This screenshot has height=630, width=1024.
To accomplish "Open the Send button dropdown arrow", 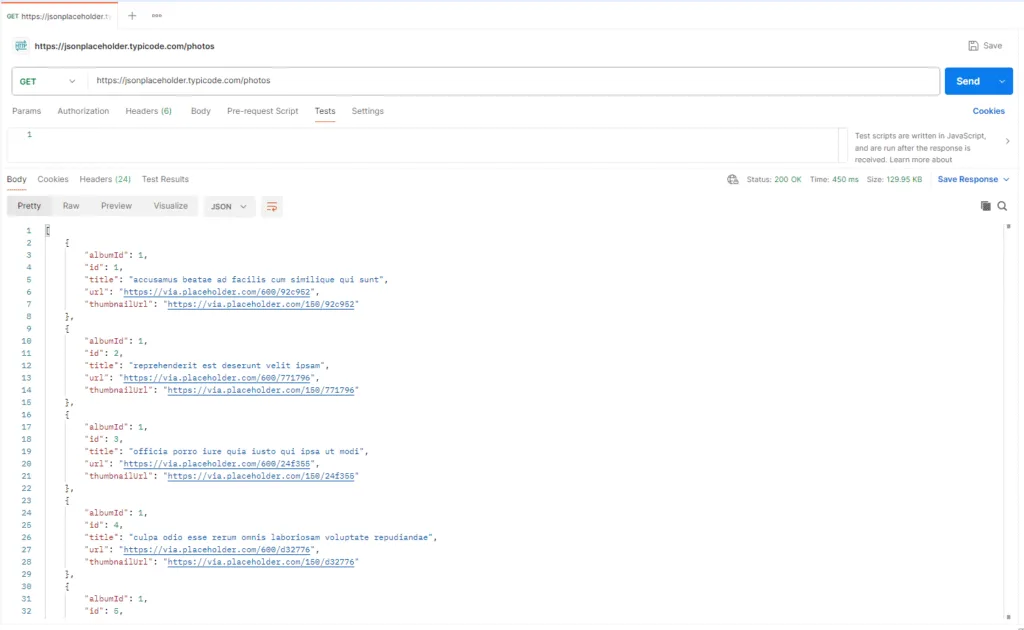I will [1002, 81].
